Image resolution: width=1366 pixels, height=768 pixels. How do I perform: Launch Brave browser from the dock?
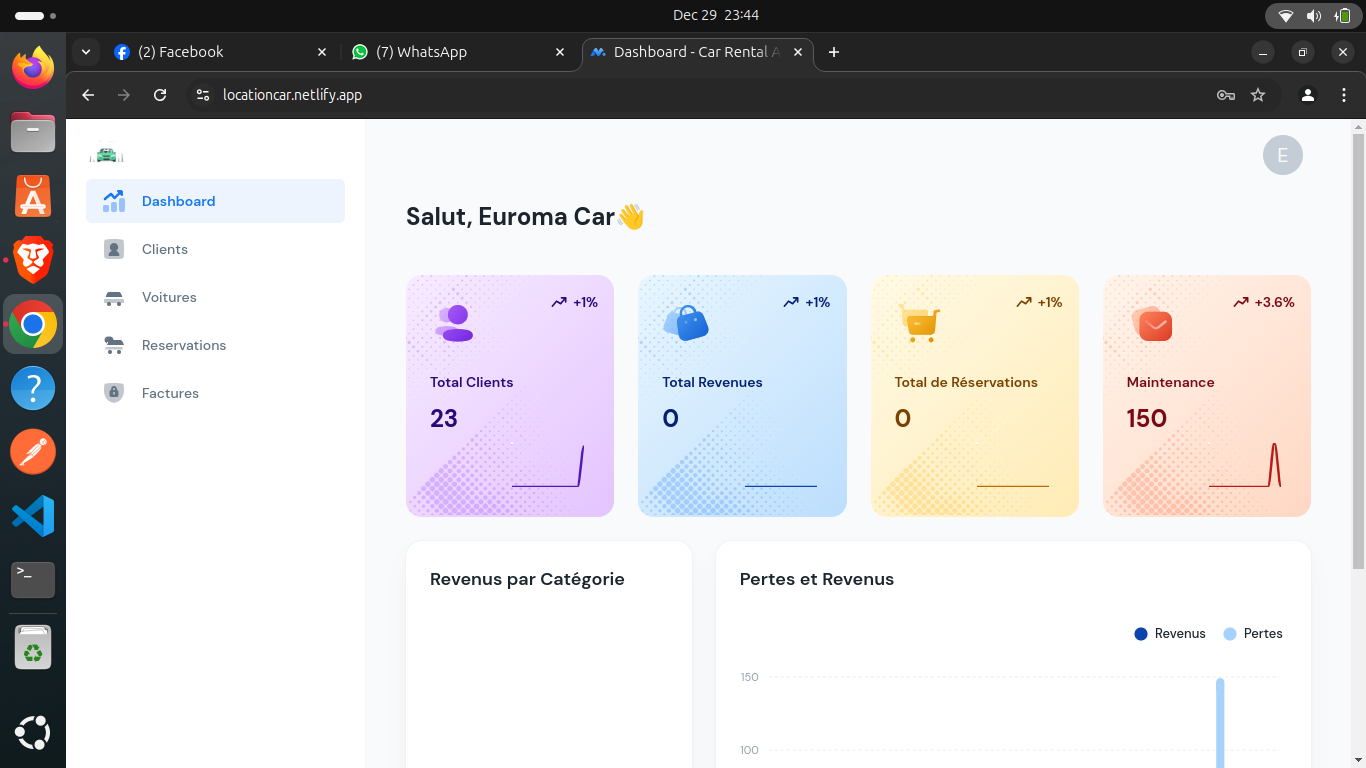[33, 259]
